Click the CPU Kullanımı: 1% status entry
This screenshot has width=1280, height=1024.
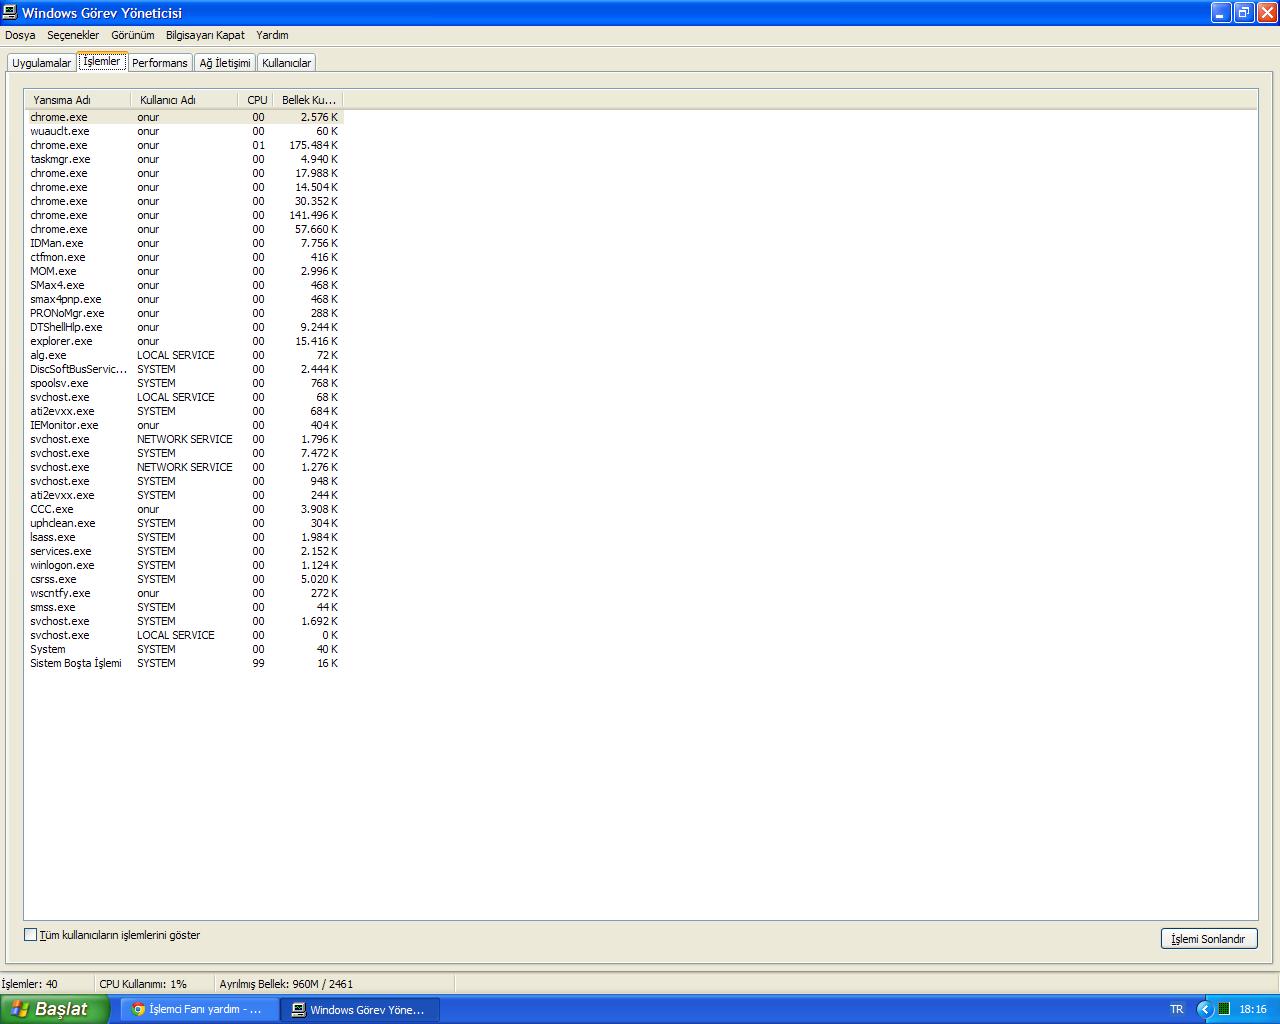(154, 984)
